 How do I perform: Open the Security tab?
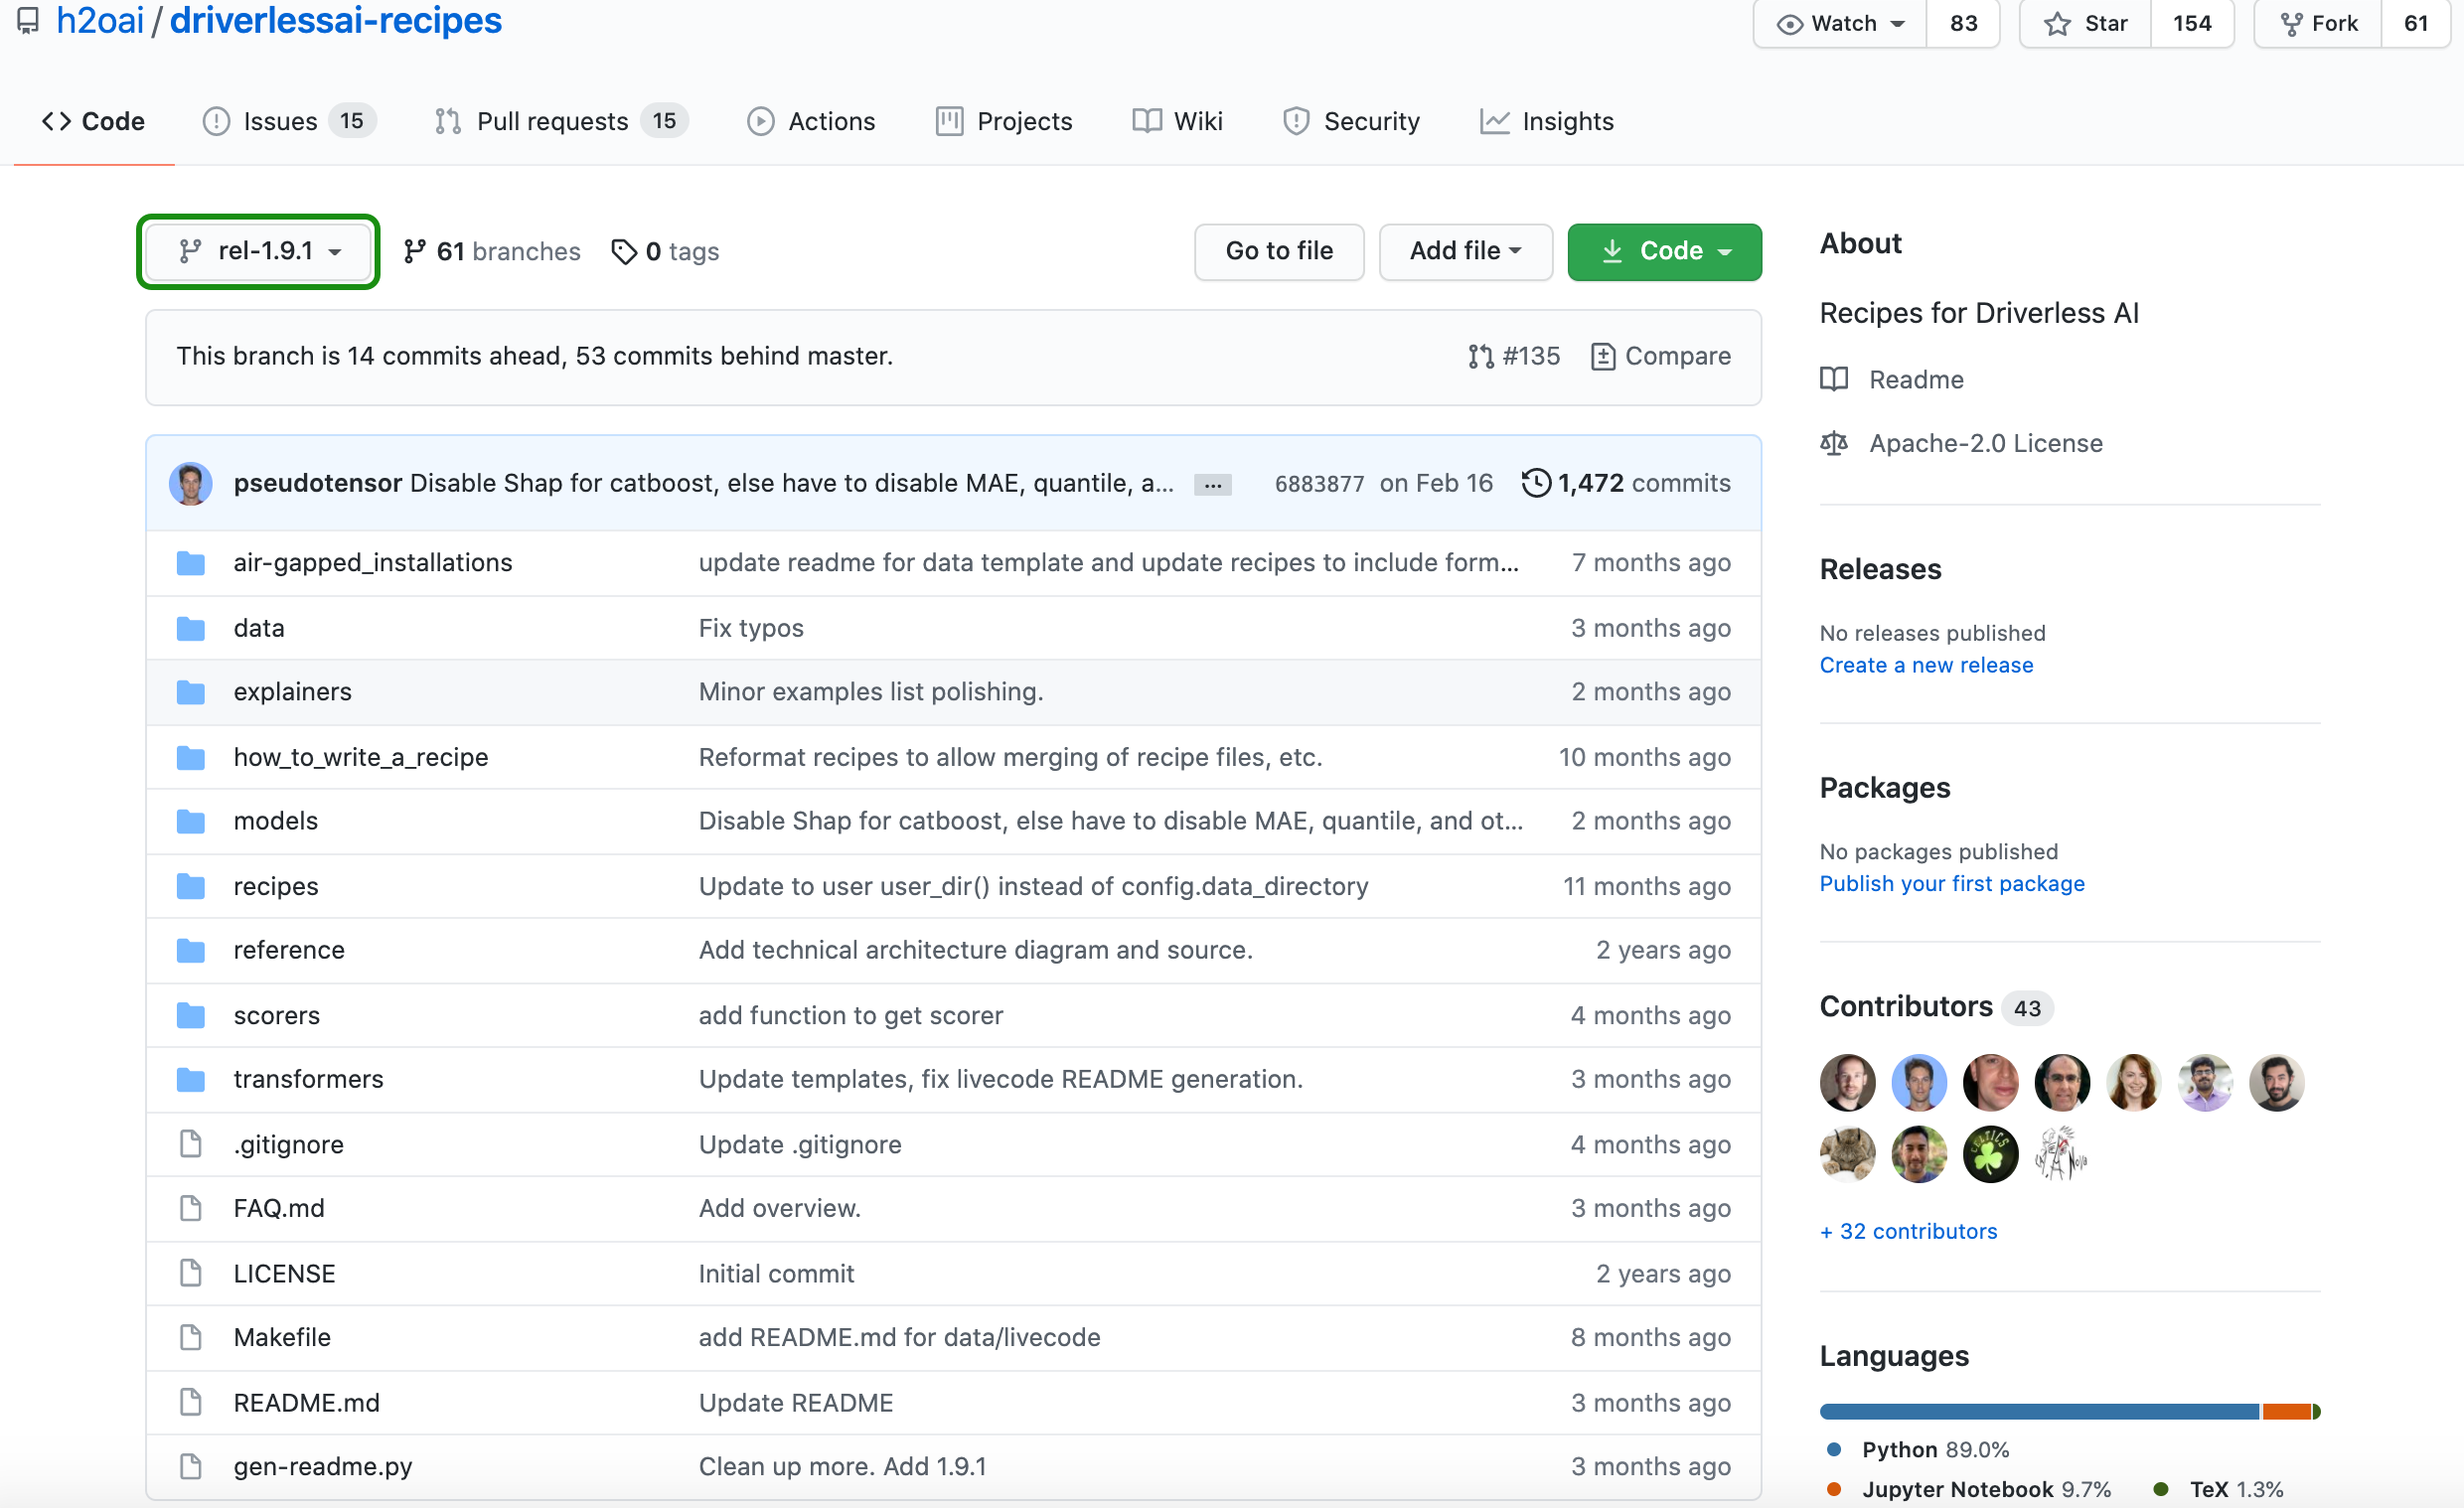click(1351, 121)
